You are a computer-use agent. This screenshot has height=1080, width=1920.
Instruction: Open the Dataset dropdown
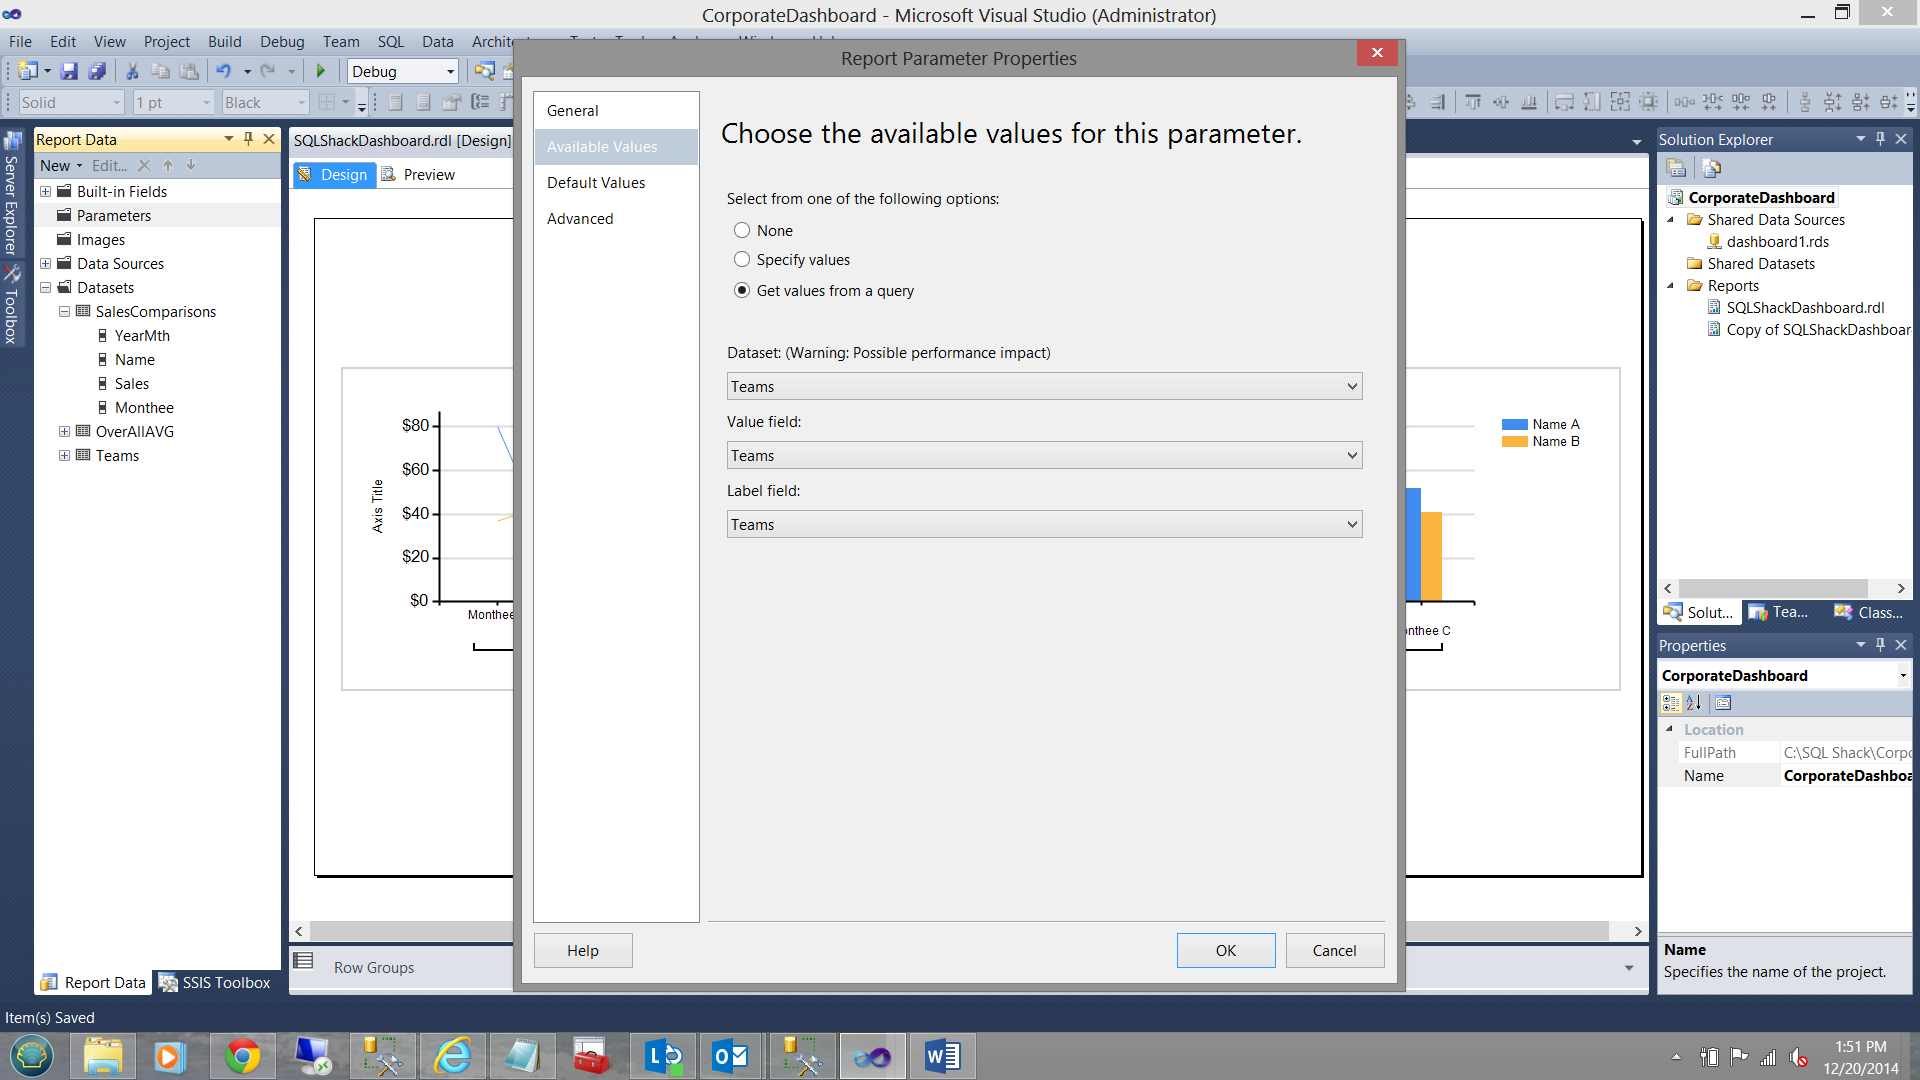click(1044, 387)
